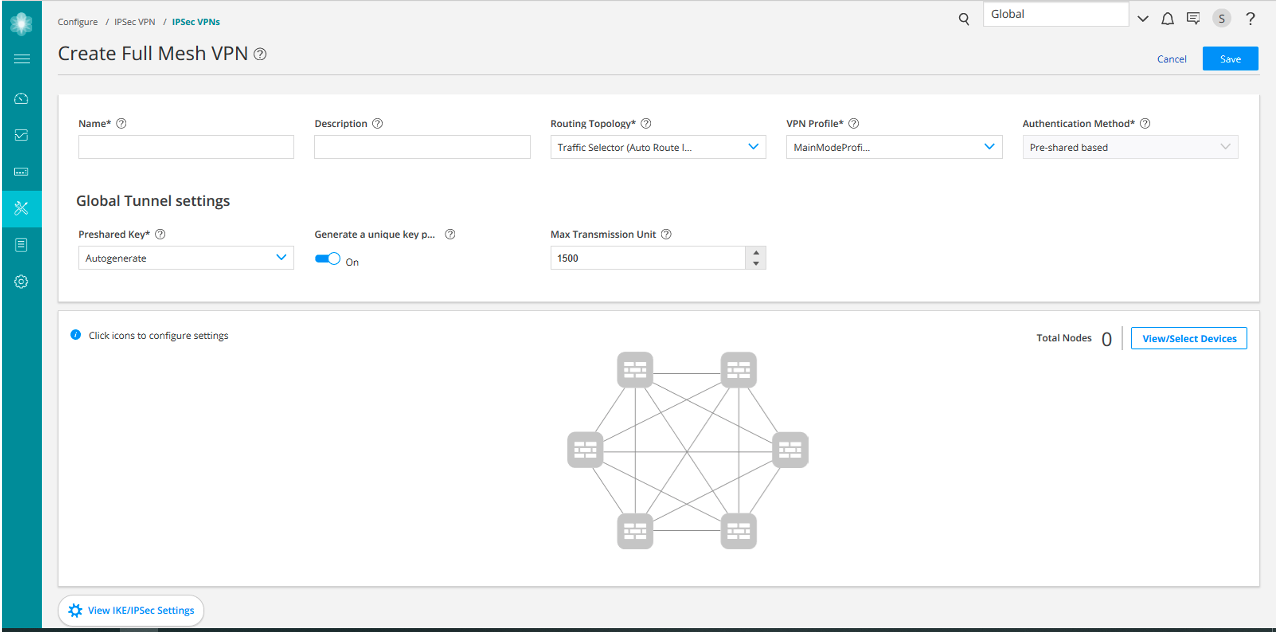The width and height of the screenshot is (1278, 632).
Task: Open the Reports sidebar icon
Action: [x=21, y=245]
